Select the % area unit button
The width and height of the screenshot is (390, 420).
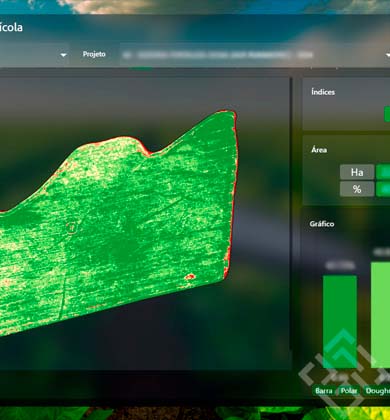click(357, 189)
